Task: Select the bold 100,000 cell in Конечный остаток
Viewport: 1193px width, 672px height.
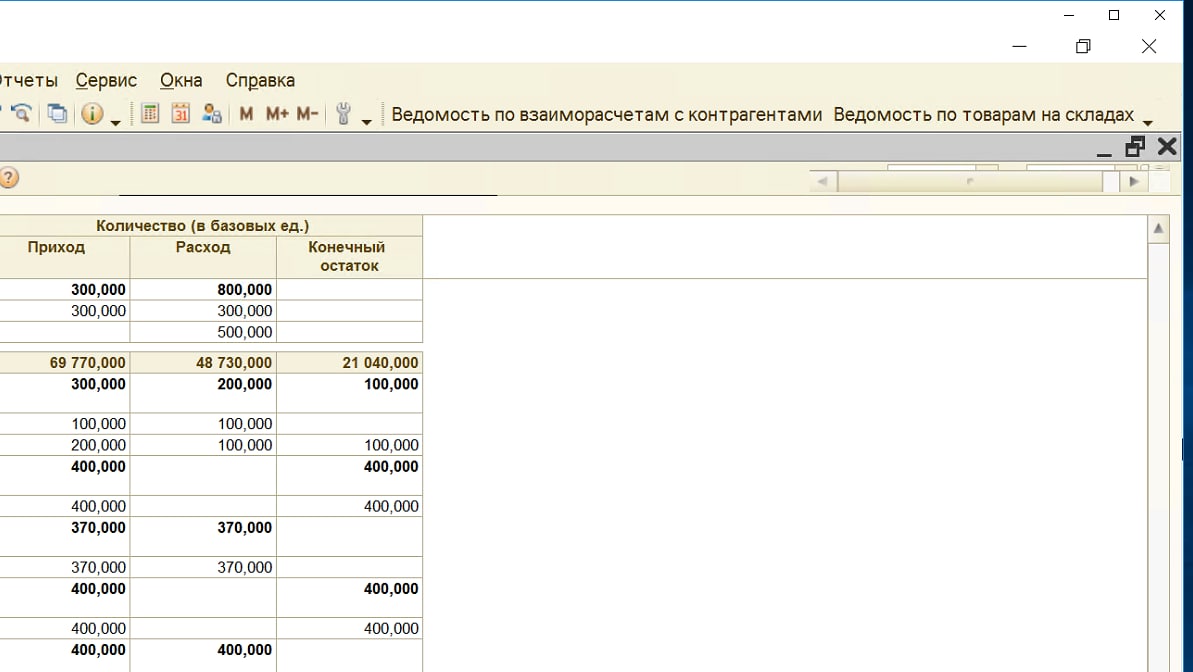Action: (x=349, y=393)
